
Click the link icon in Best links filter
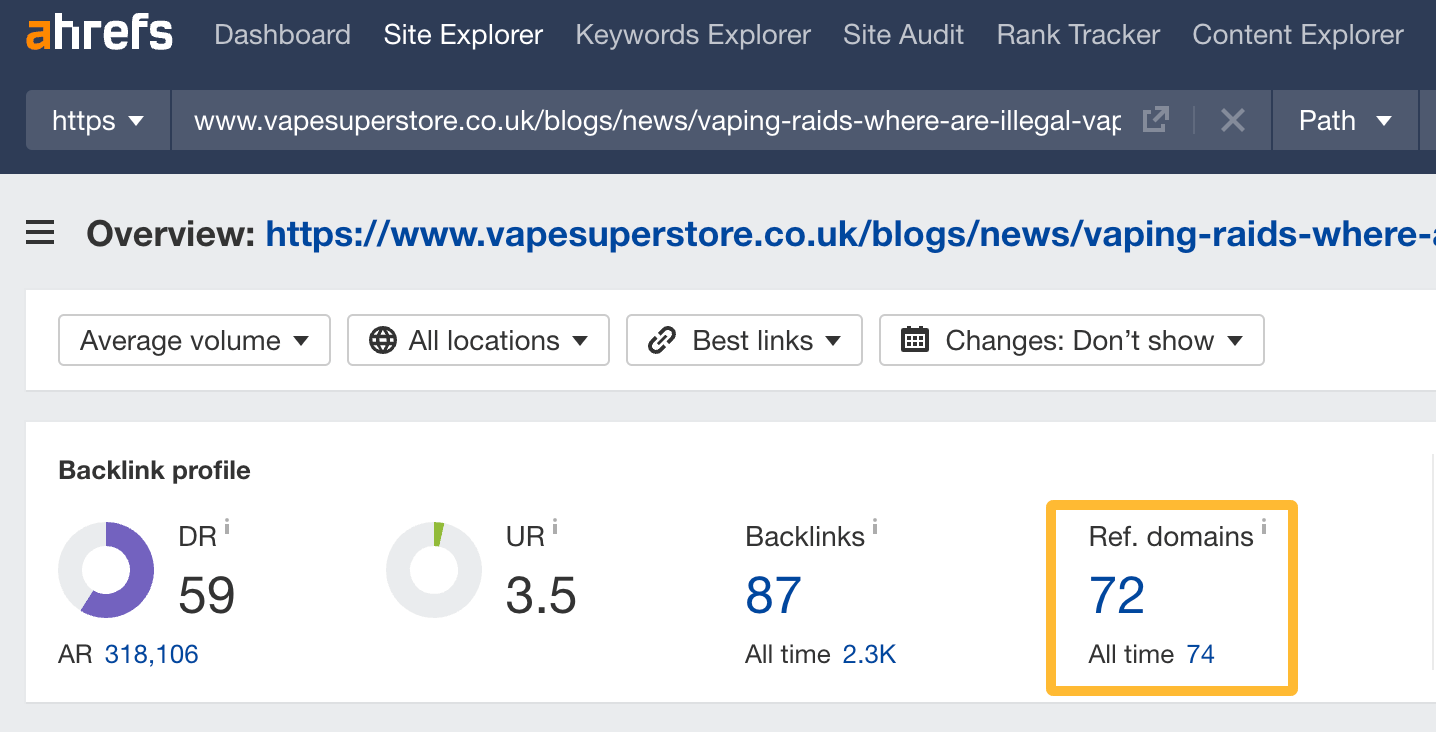[x=660, y=340]
